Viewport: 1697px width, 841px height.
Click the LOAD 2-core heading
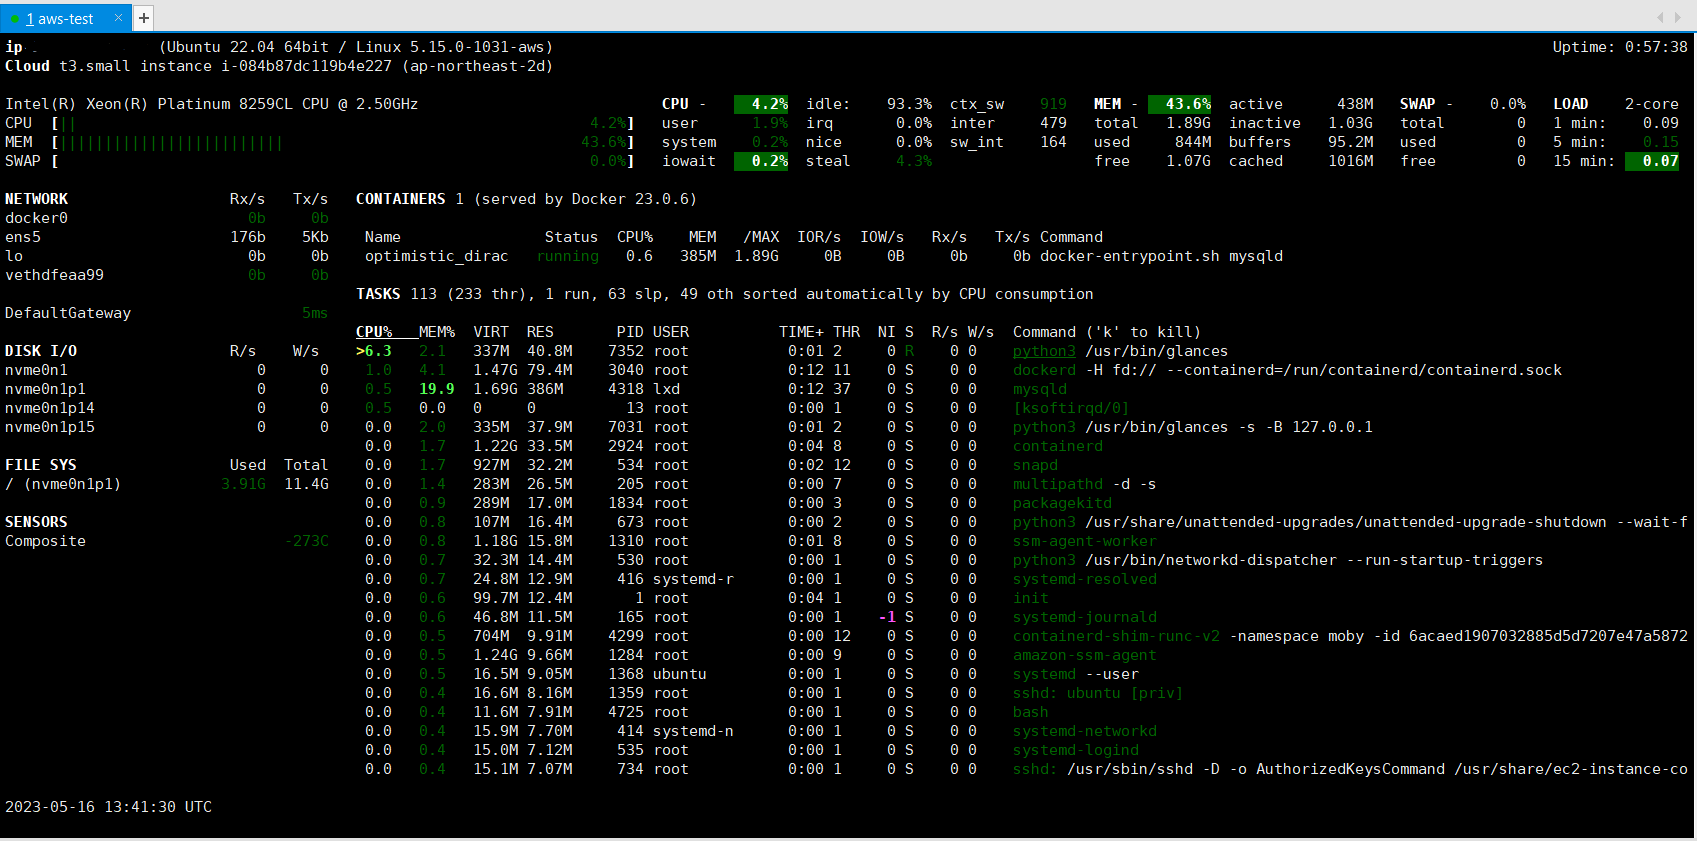[1615, 104]
